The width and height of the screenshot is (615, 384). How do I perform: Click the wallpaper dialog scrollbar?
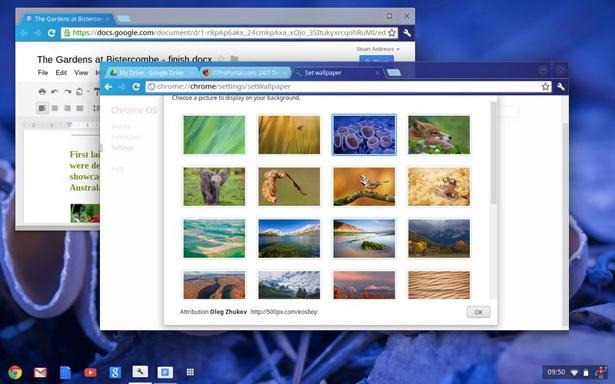493,153
